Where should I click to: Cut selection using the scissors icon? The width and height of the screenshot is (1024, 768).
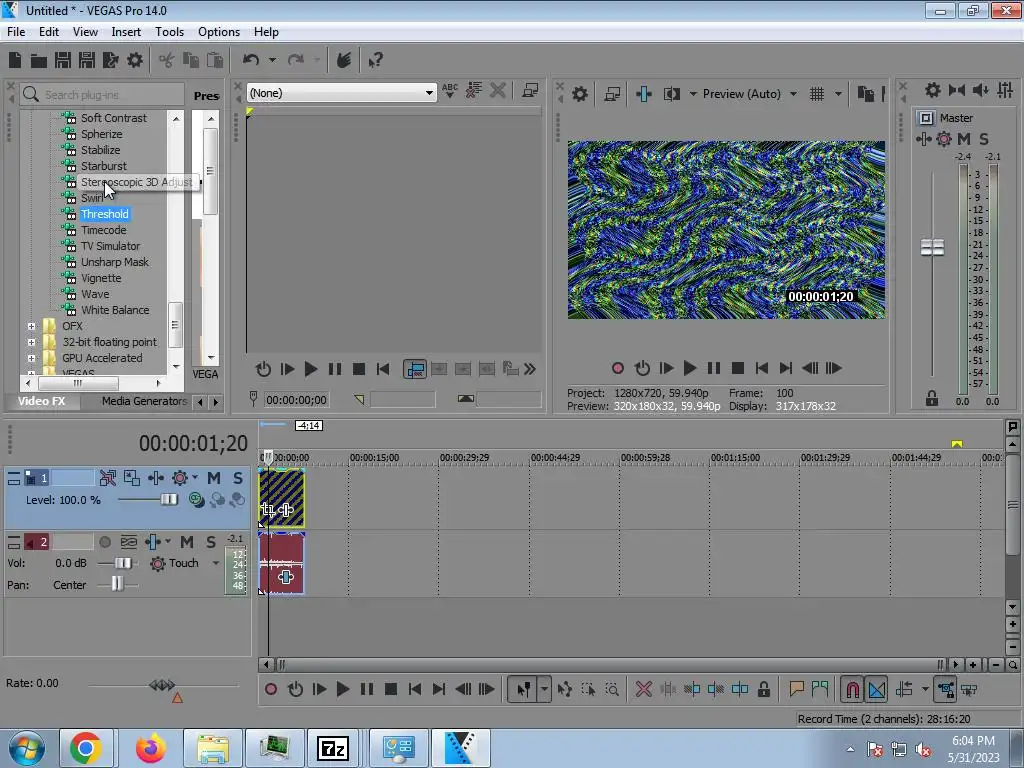(x=167, y=60)
